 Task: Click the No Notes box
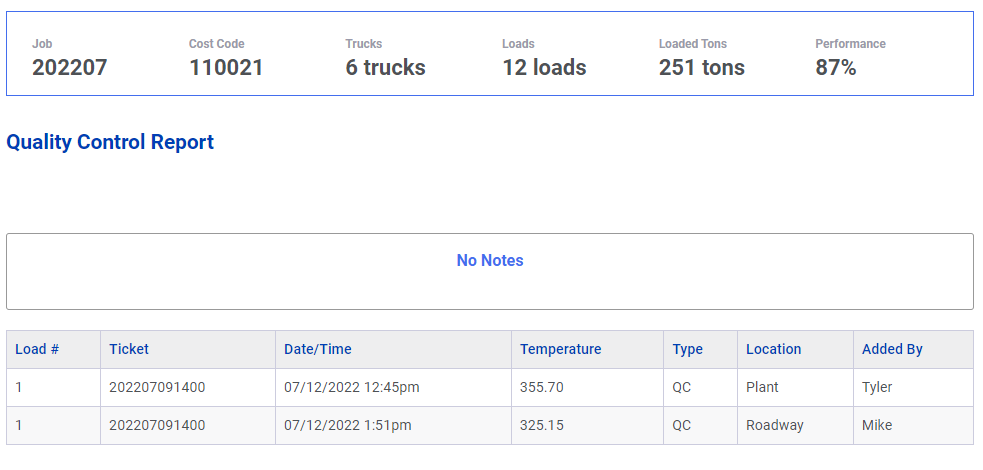point(490,271)
